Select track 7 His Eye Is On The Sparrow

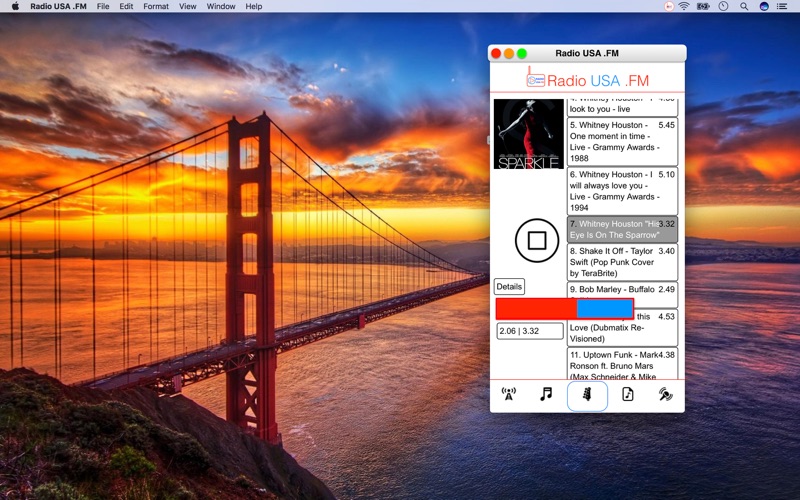[x=622, y=230]
